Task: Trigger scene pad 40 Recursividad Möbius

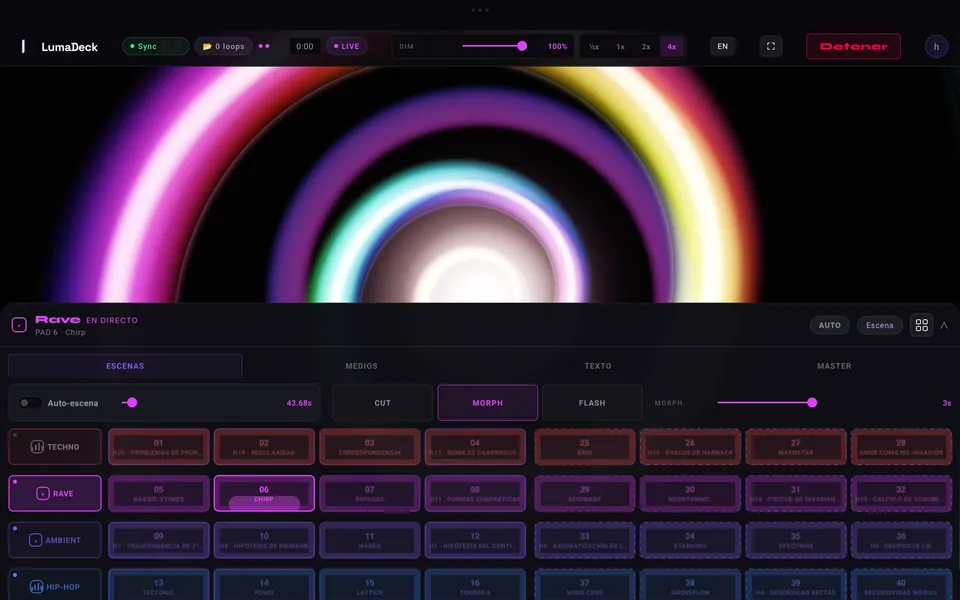Action: (901, 586)
